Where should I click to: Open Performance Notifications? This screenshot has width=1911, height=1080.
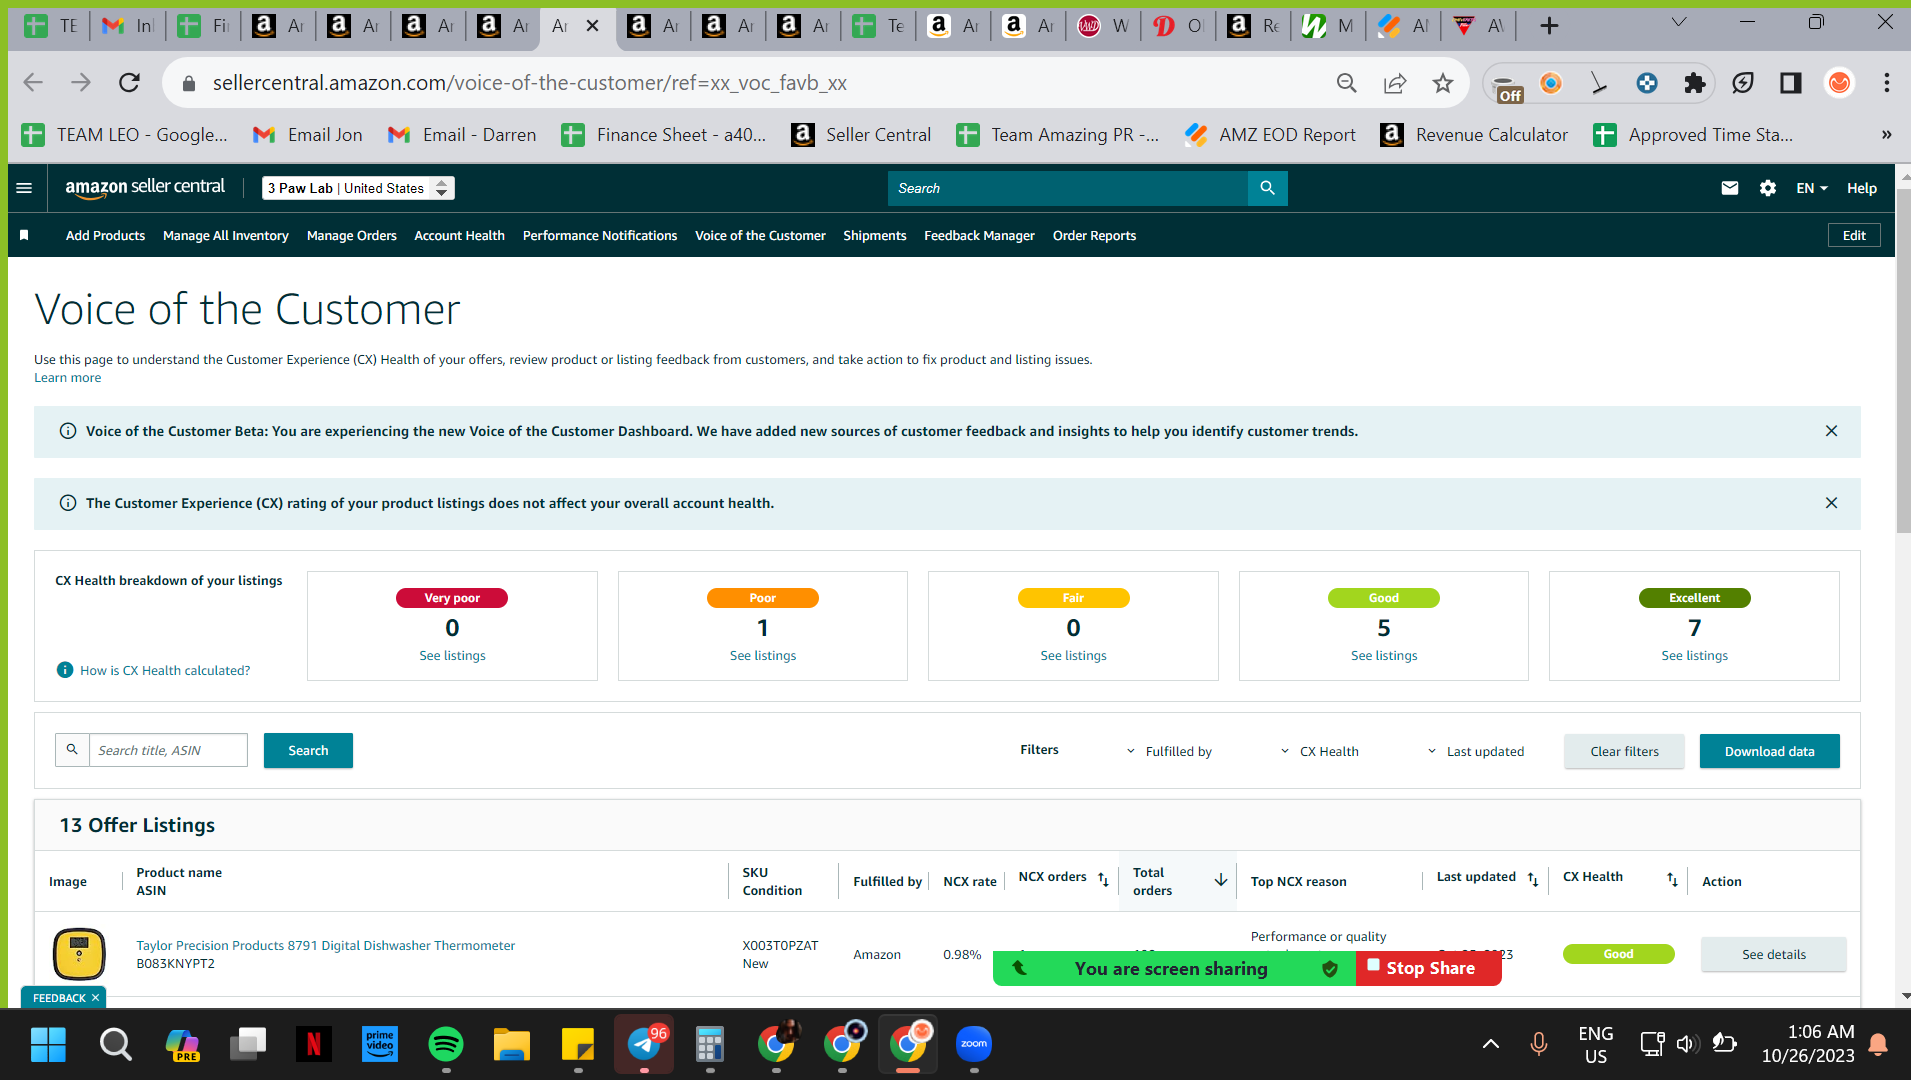coord(600,235)
